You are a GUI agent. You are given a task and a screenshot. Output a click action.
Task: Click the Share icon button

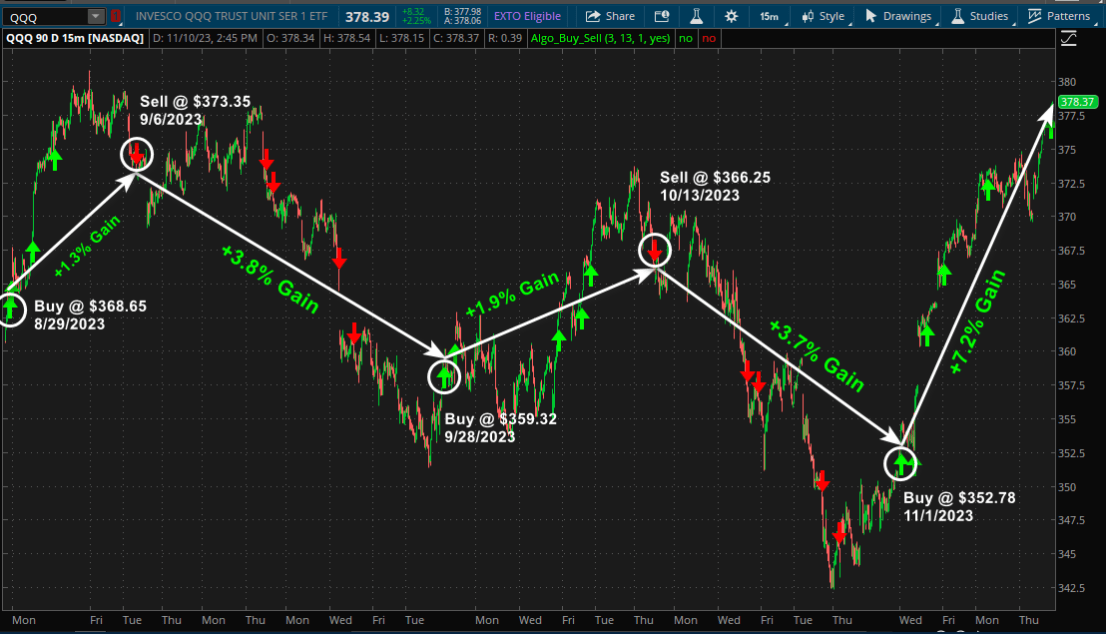610,16
